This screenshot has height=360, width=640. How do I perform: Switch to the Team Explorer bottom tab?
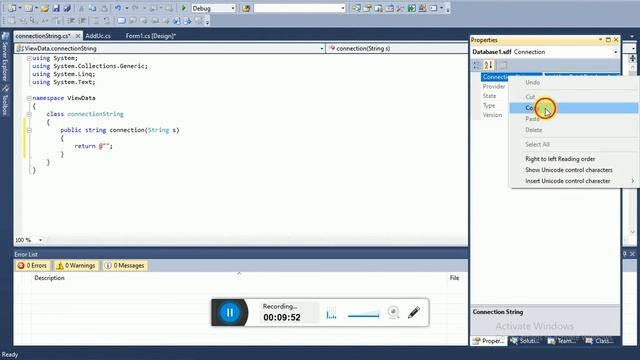point(562,340)
